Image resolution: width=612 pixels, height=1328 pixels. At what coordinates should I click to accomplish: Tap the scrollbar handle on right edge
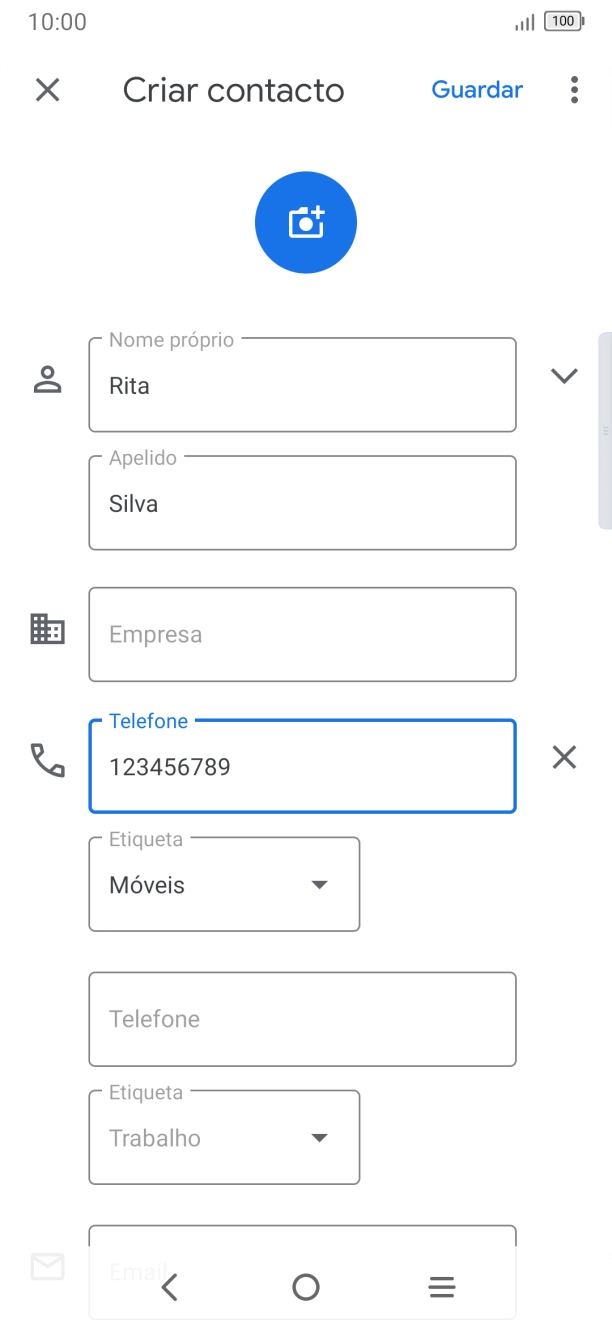(x=604, y=430)
